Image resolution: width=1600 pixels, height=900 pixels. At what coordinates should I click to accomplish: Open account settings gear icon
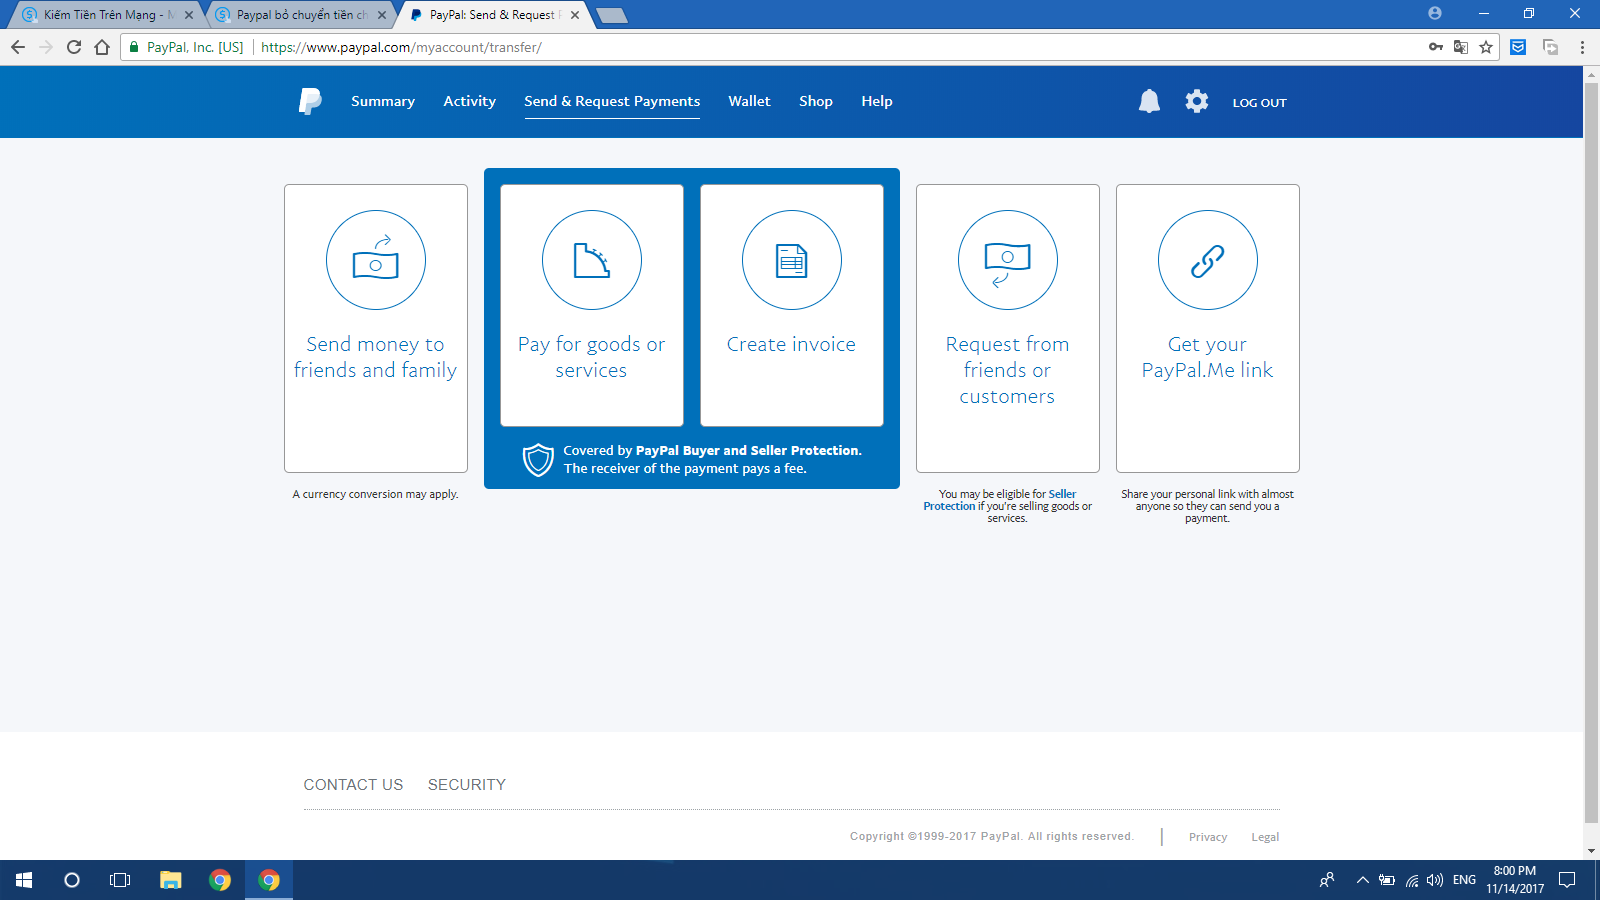[x=1197, y=101]
